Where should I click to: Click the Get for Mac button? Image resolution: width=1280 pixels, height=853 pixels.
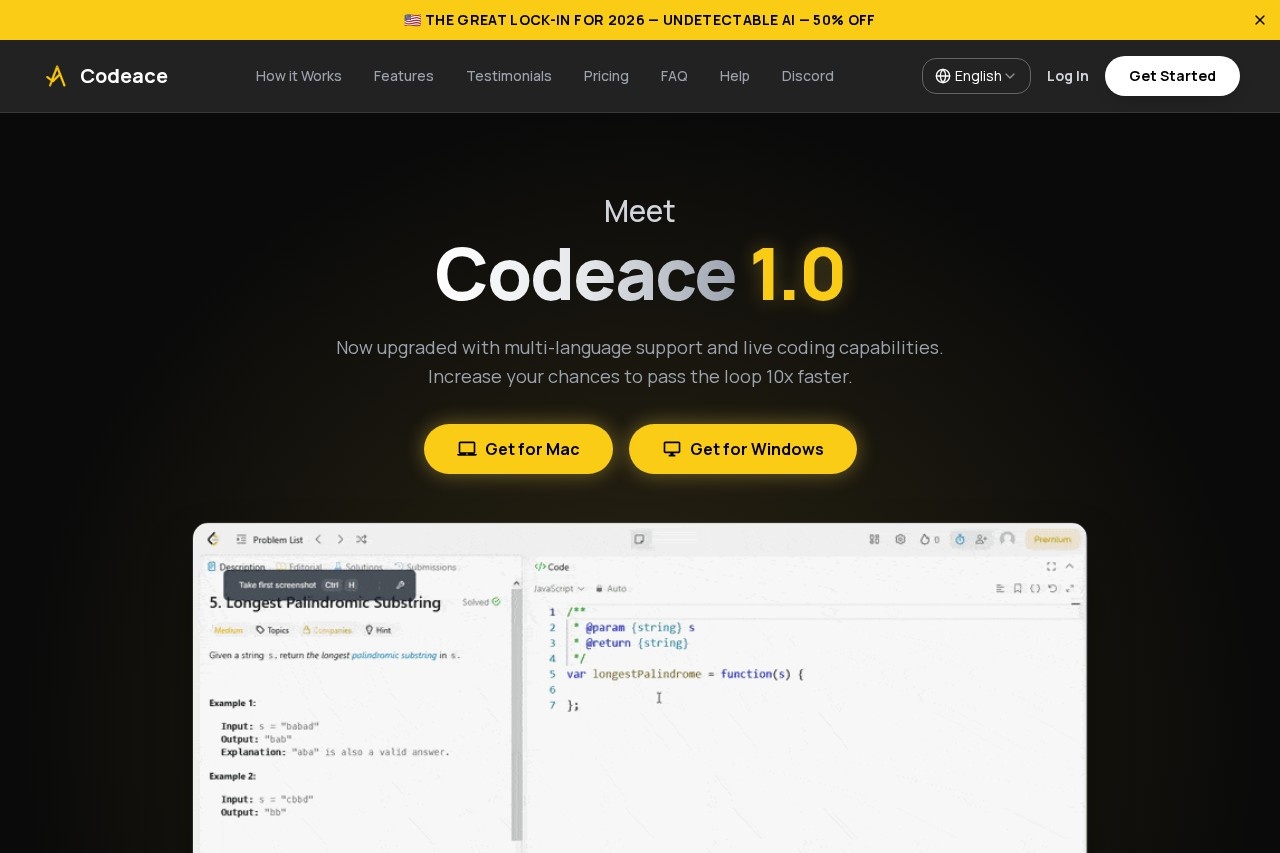pos(518,449)
